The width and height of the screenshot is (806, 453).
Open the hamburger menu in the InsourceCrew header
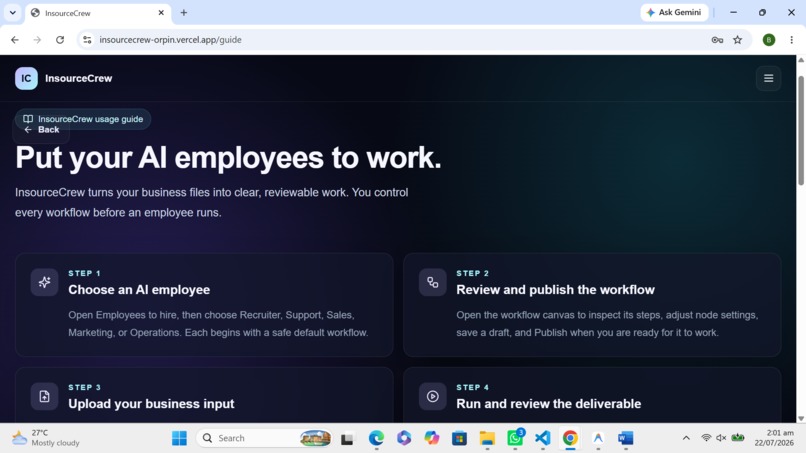click(768, 78)
